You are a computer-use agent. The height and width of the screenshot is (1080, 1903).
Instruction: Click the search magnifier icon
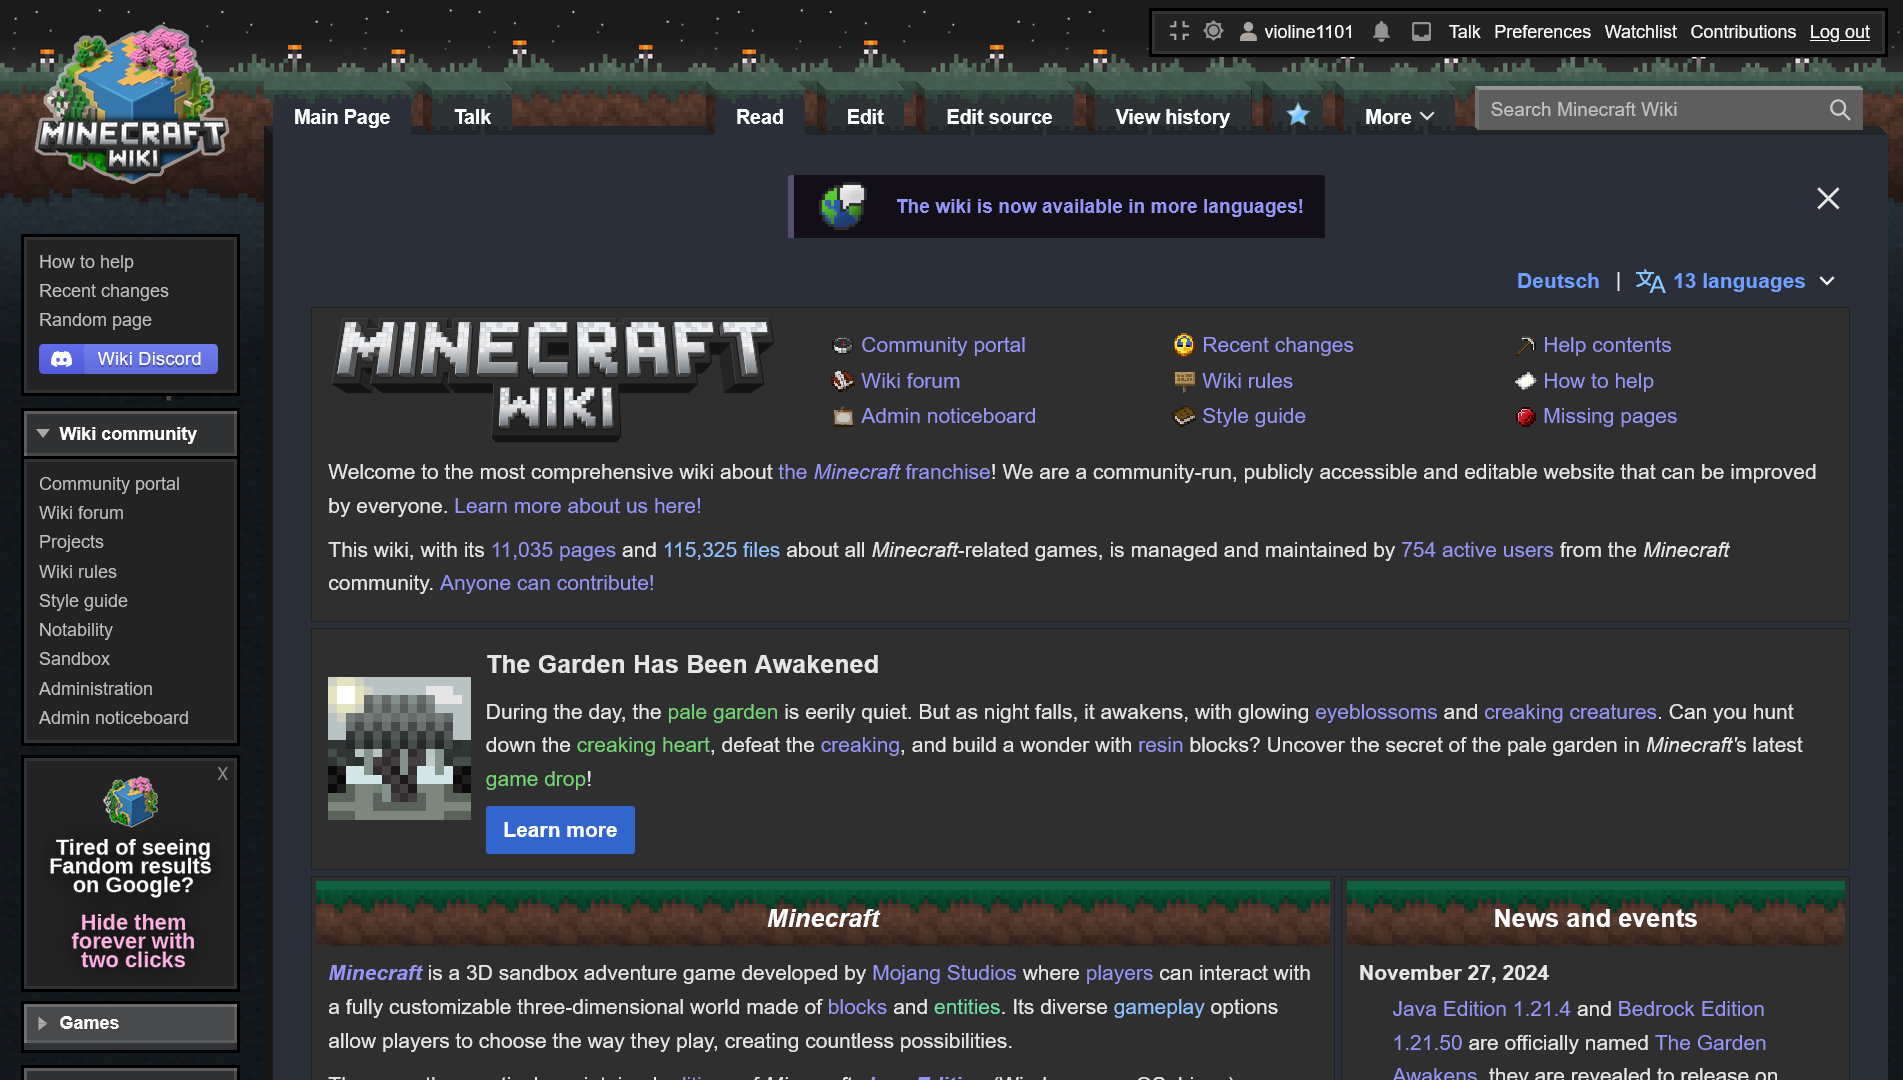[x=1840, y=110]
